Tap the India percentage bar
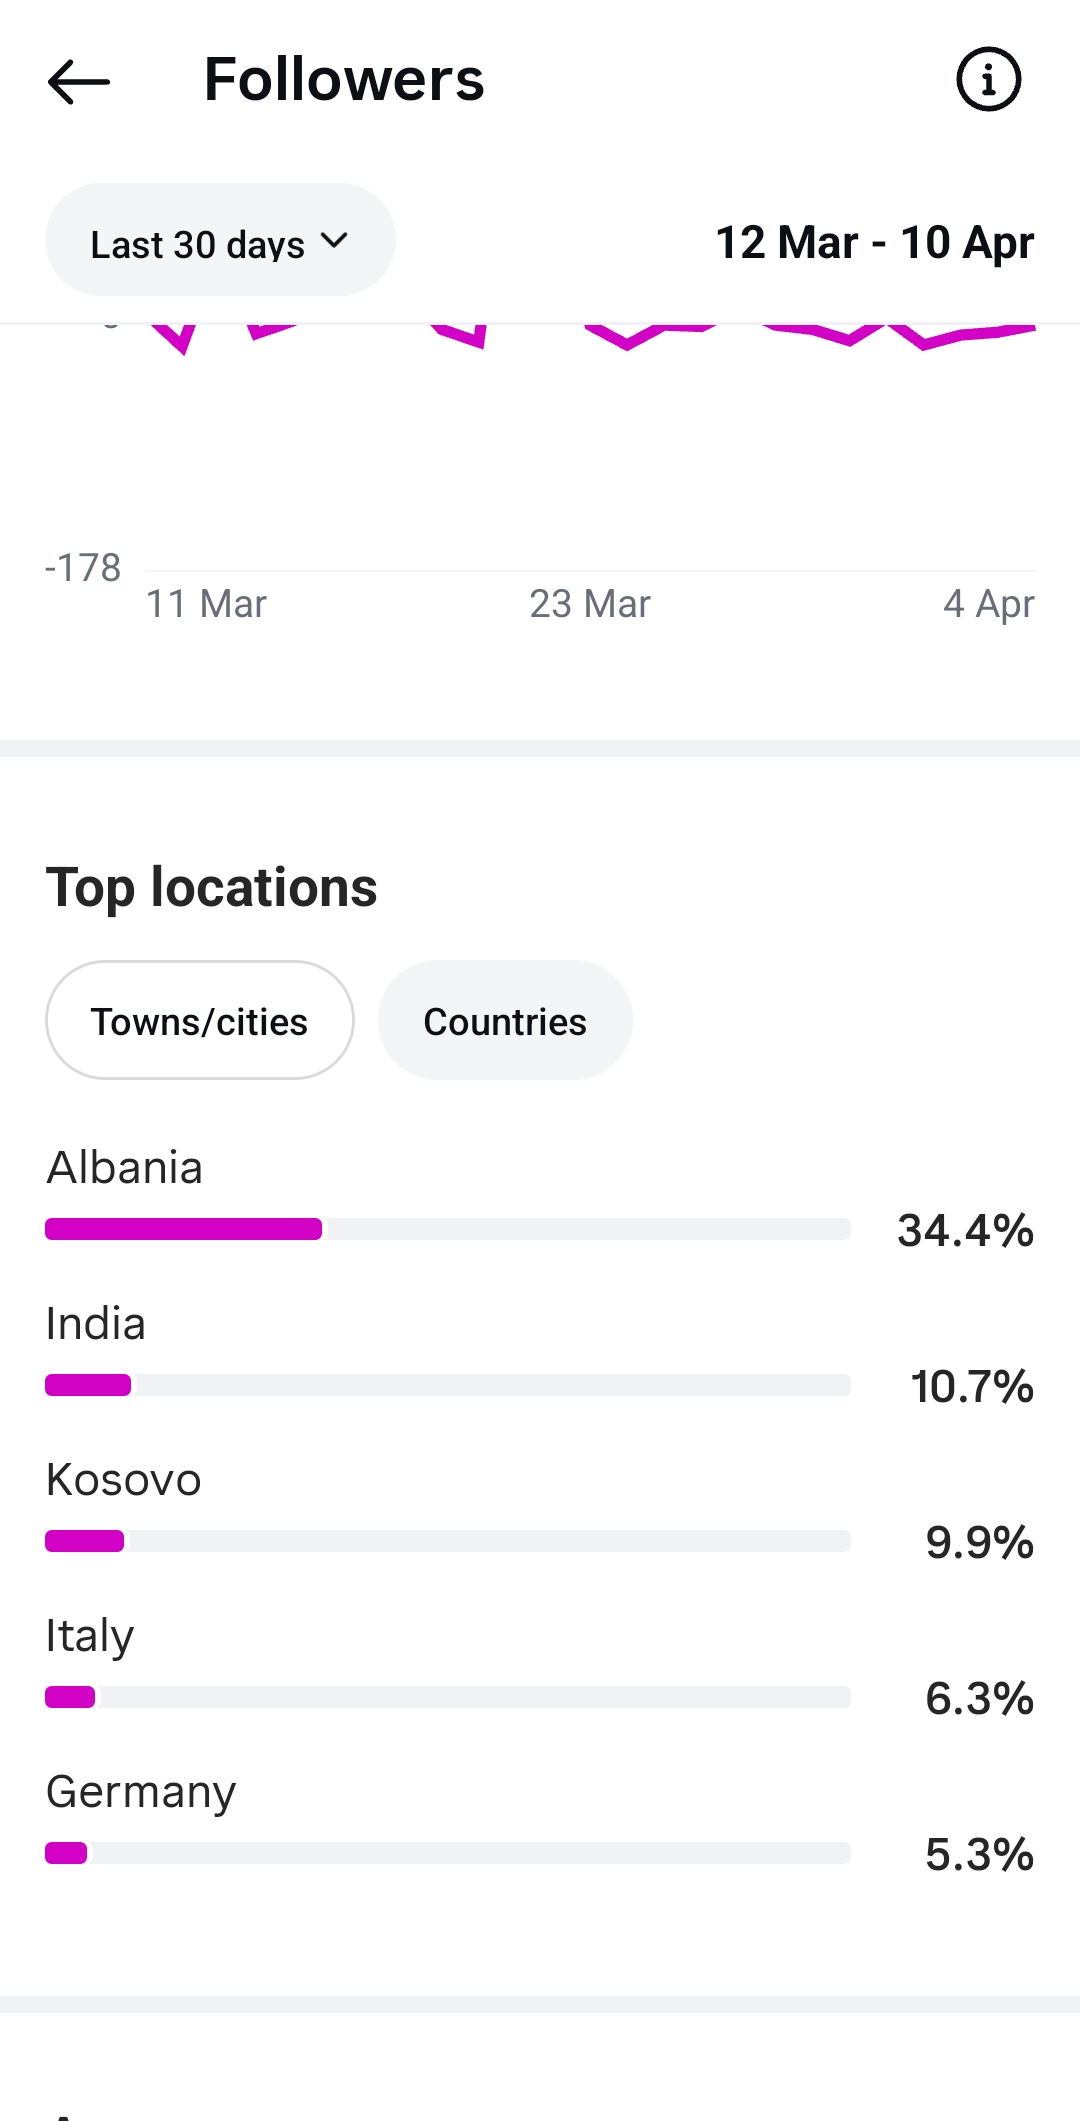 click(447, 1385)
